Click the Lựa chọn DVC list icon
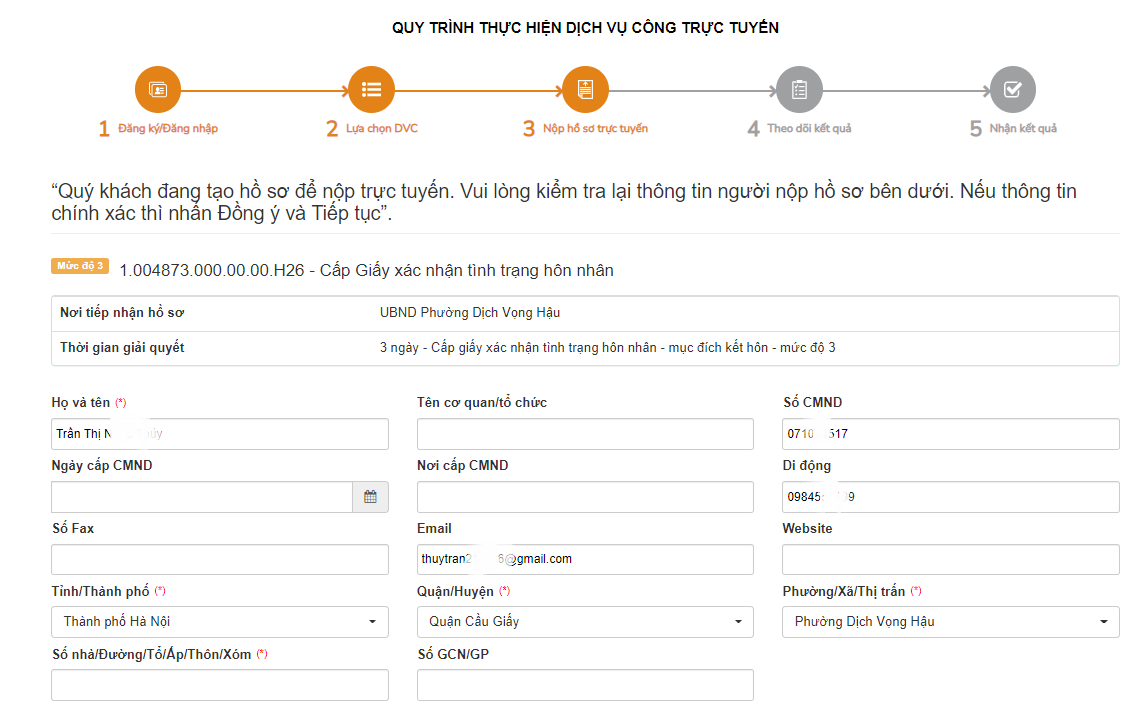 [x=371, y=90]
